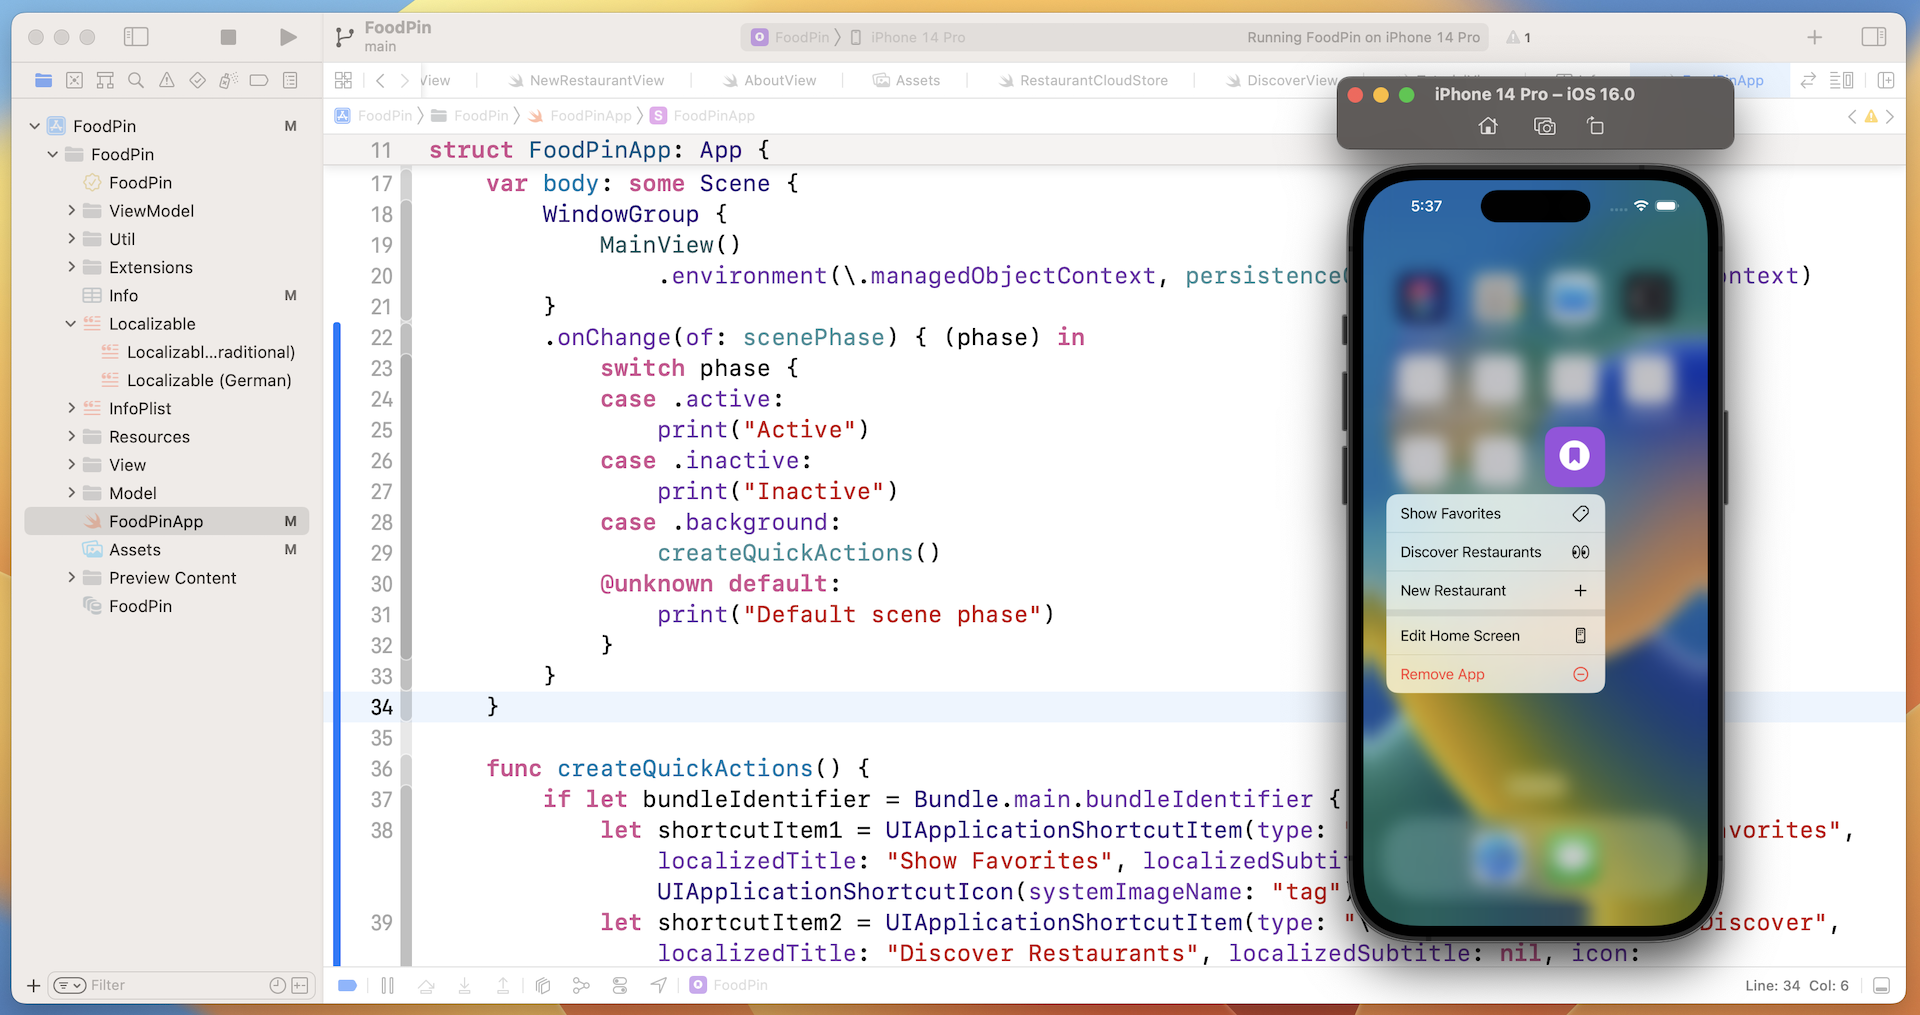Click FoodPin in the breadcrumb path
Image resolution: width=1920 pixels, height=1015 pixels.
[x=385, y=116]
